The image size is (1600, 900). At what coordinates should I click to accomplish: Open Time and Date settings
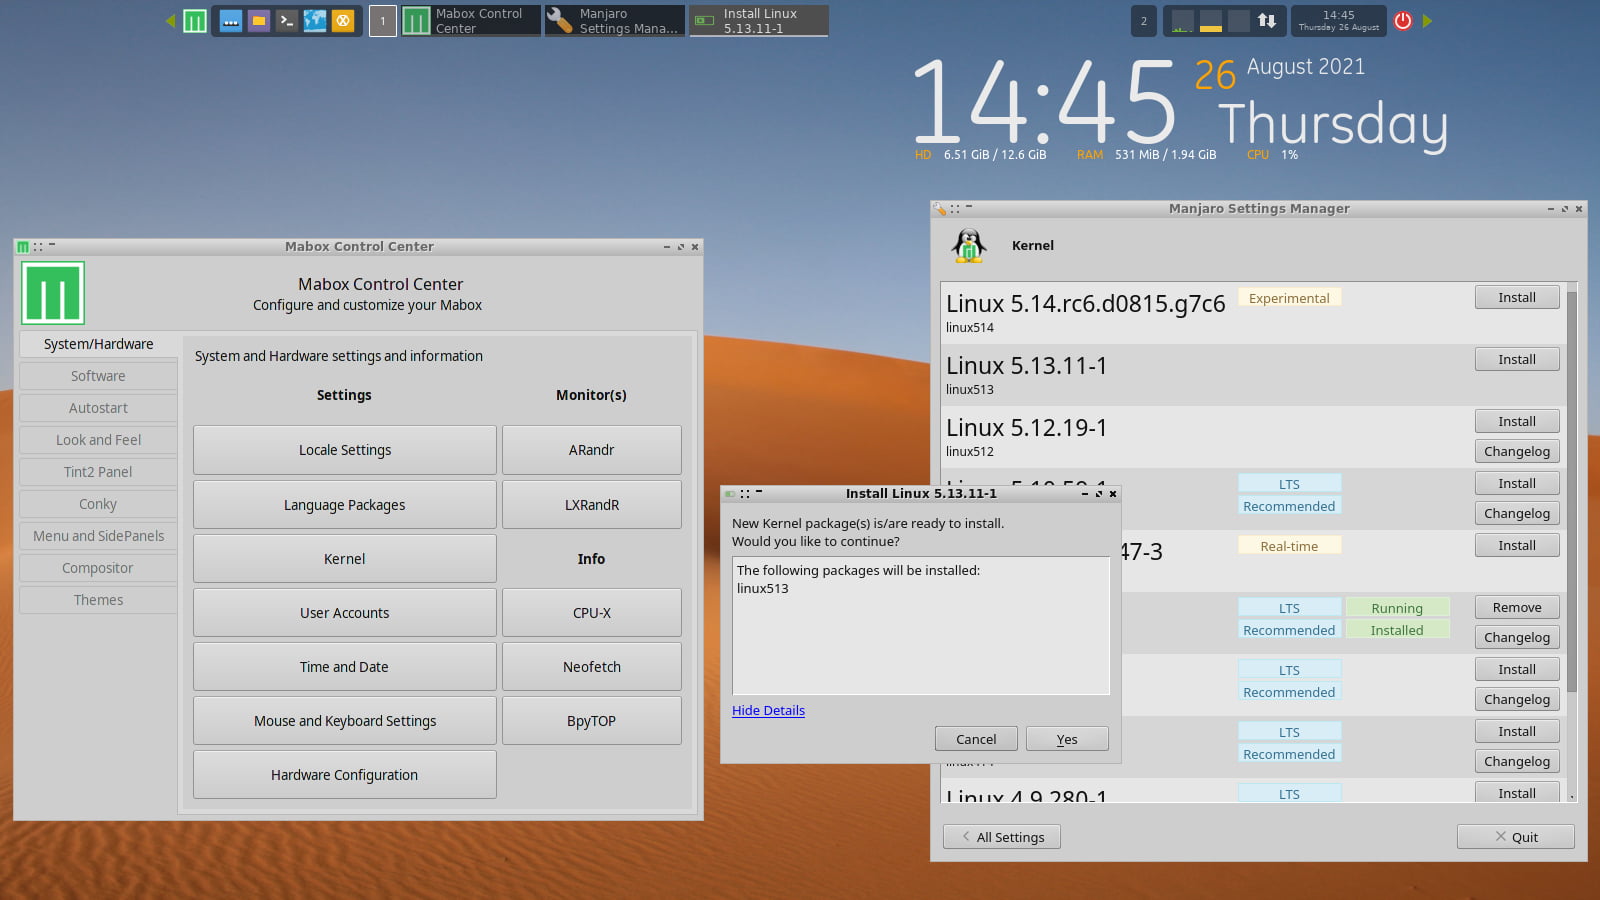345,667
